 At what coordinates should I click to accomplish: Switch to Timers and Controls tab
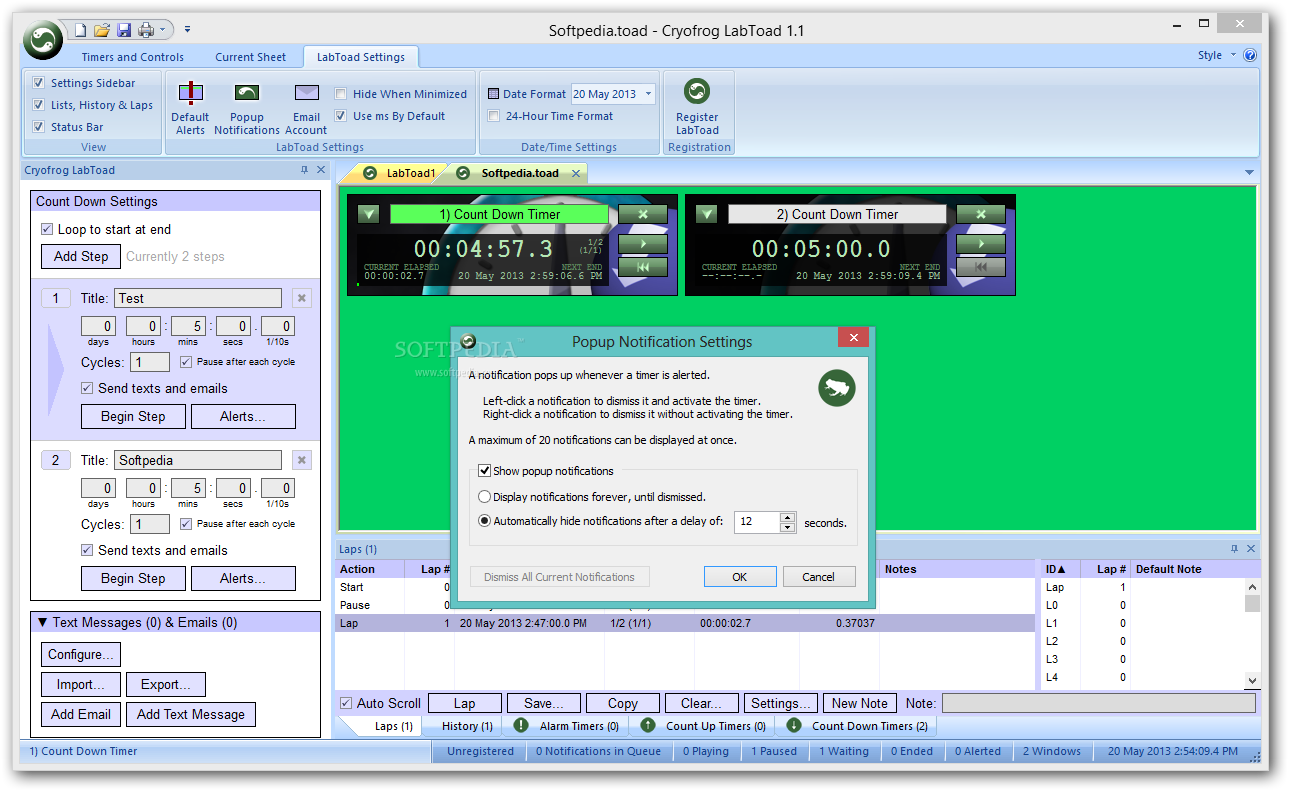(x=133, y=57)
